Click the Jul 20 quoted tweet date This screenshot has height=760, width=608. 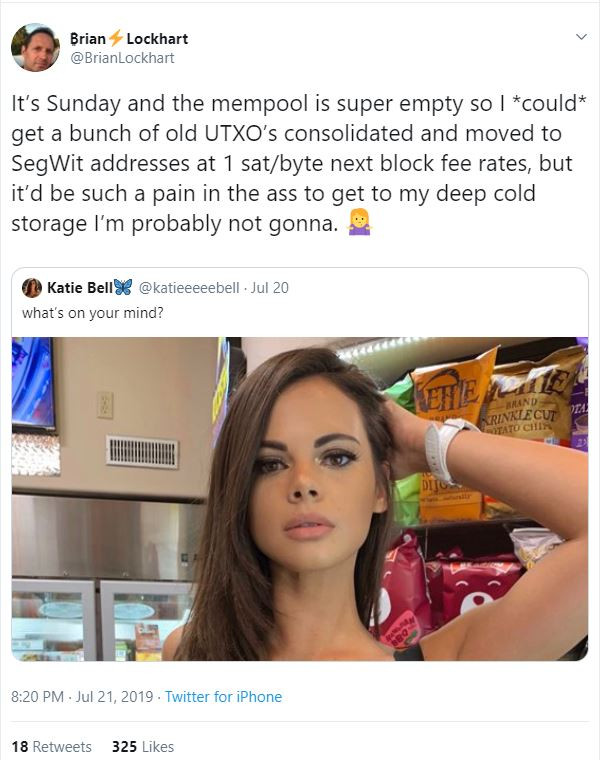point(270,288)
